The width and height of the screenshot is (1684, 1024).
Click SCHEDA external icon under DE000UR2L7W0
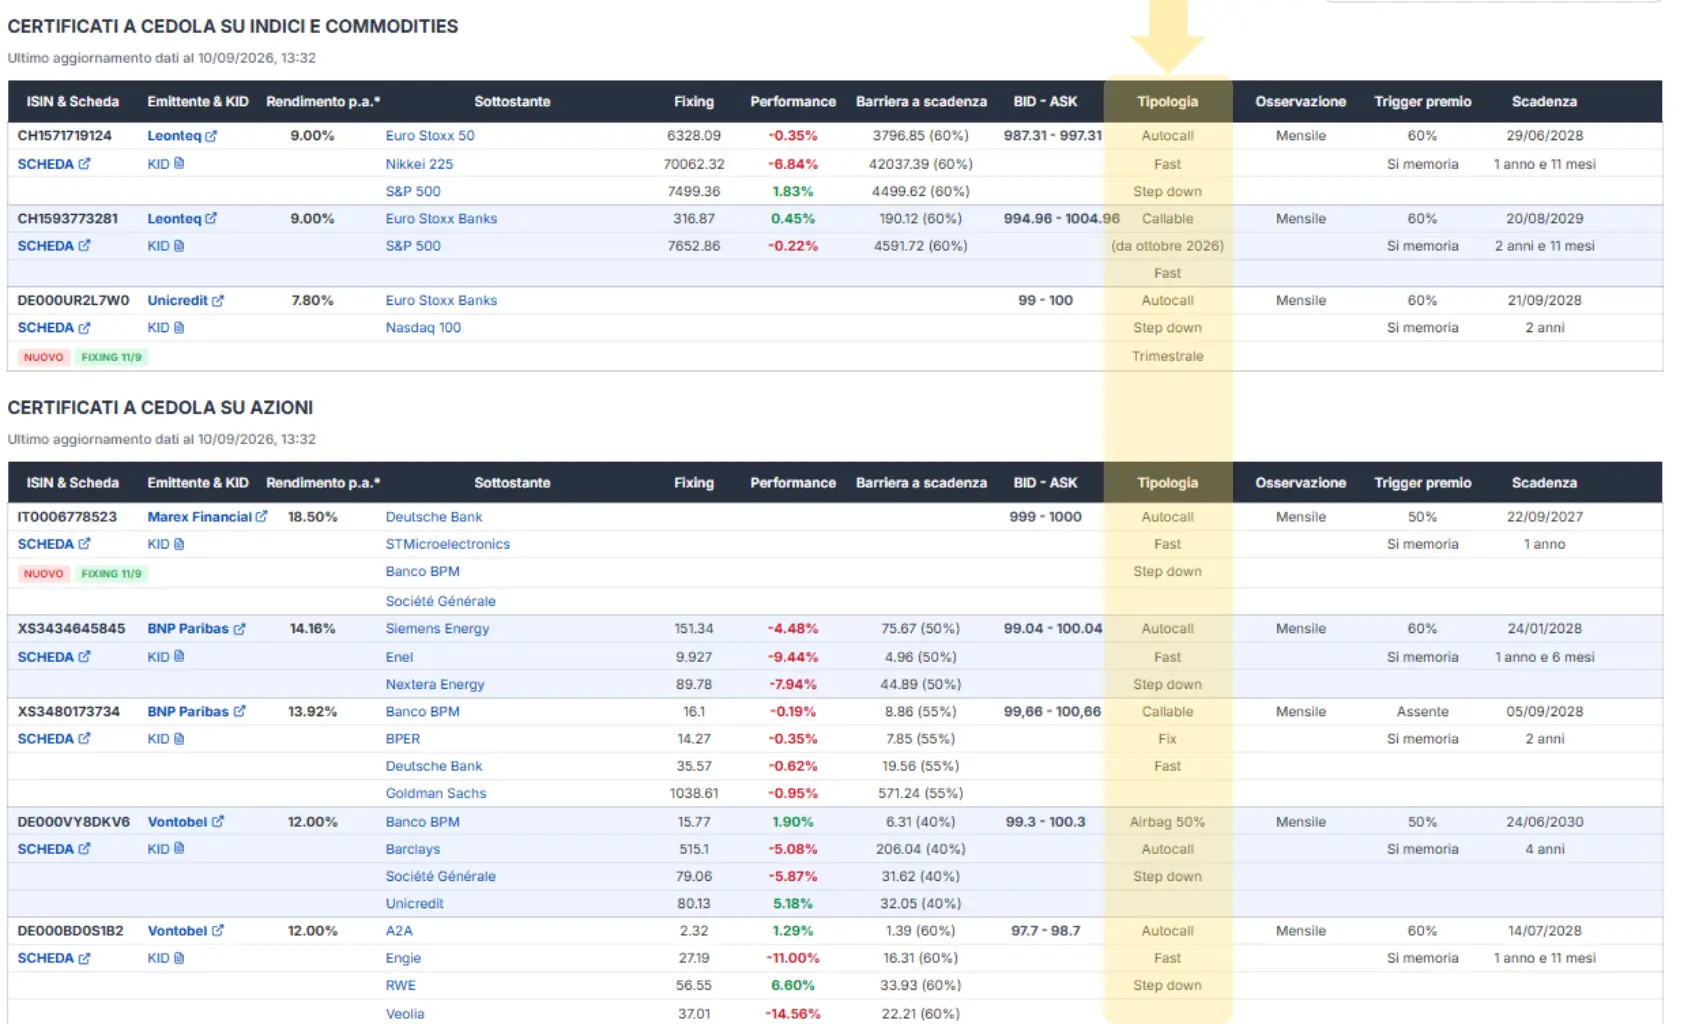[x=84, y=328]
